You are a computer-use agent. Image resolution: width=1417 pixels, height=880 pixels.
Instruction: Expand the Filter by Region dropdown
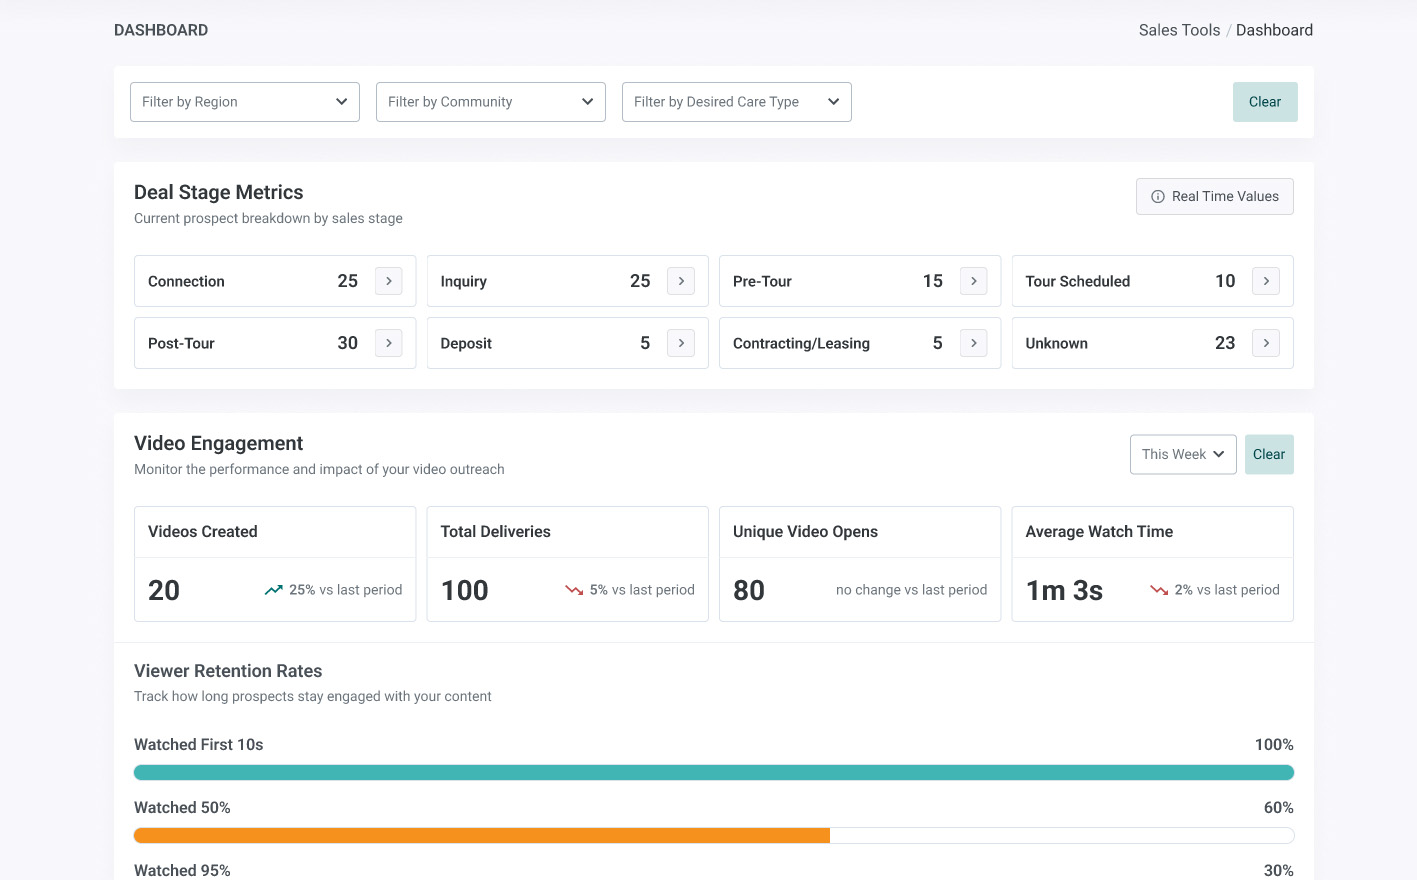245,102
